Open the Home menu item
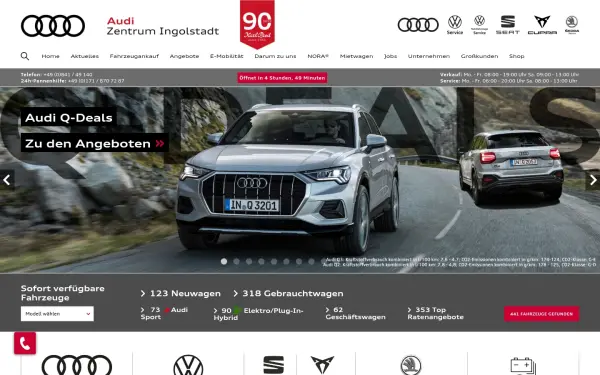Image resolution: width=600 pixels, height=375 pixels. 51,56
